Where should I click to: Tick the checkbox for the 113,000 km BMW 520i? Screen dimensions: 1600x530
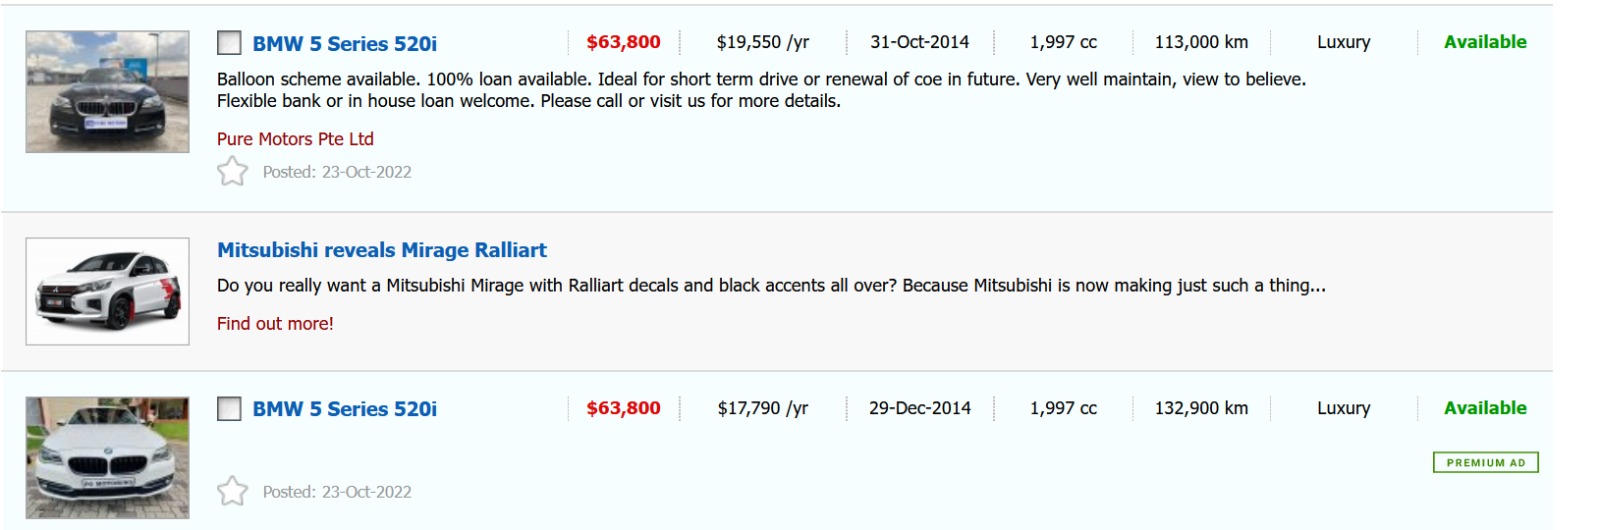click(229, 43)
